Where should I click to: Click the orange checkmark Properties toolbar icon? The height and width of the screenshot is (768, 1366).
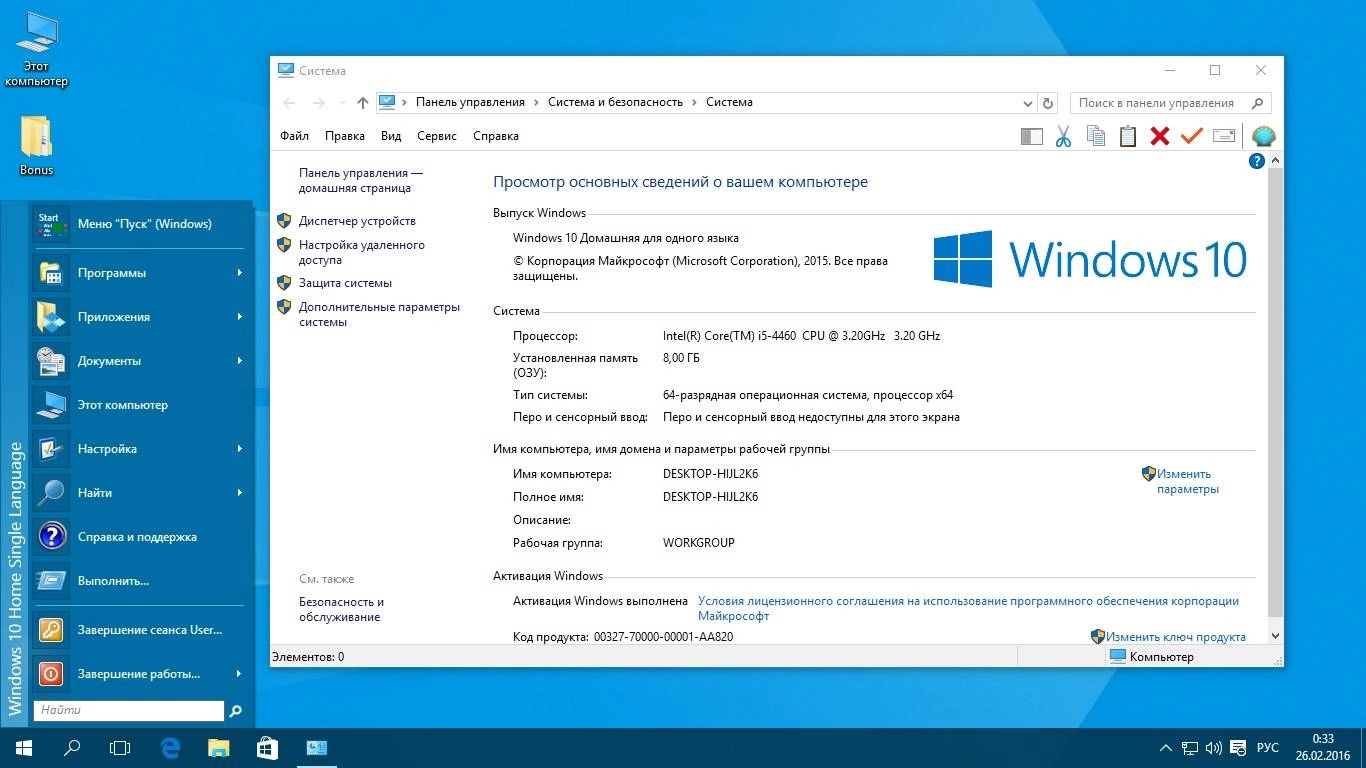click(x=1191, y=136)
